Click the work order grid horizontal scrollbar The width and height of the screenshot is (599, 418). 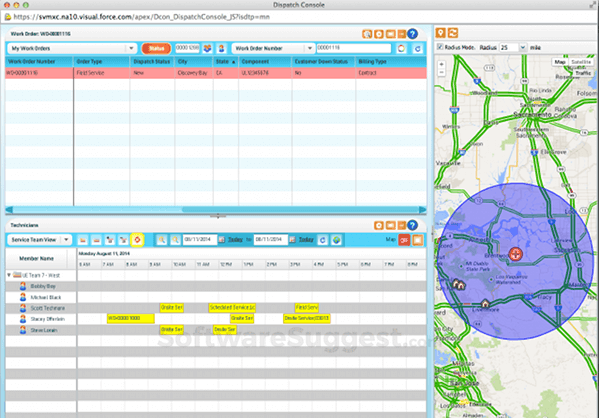click(216, 210)
